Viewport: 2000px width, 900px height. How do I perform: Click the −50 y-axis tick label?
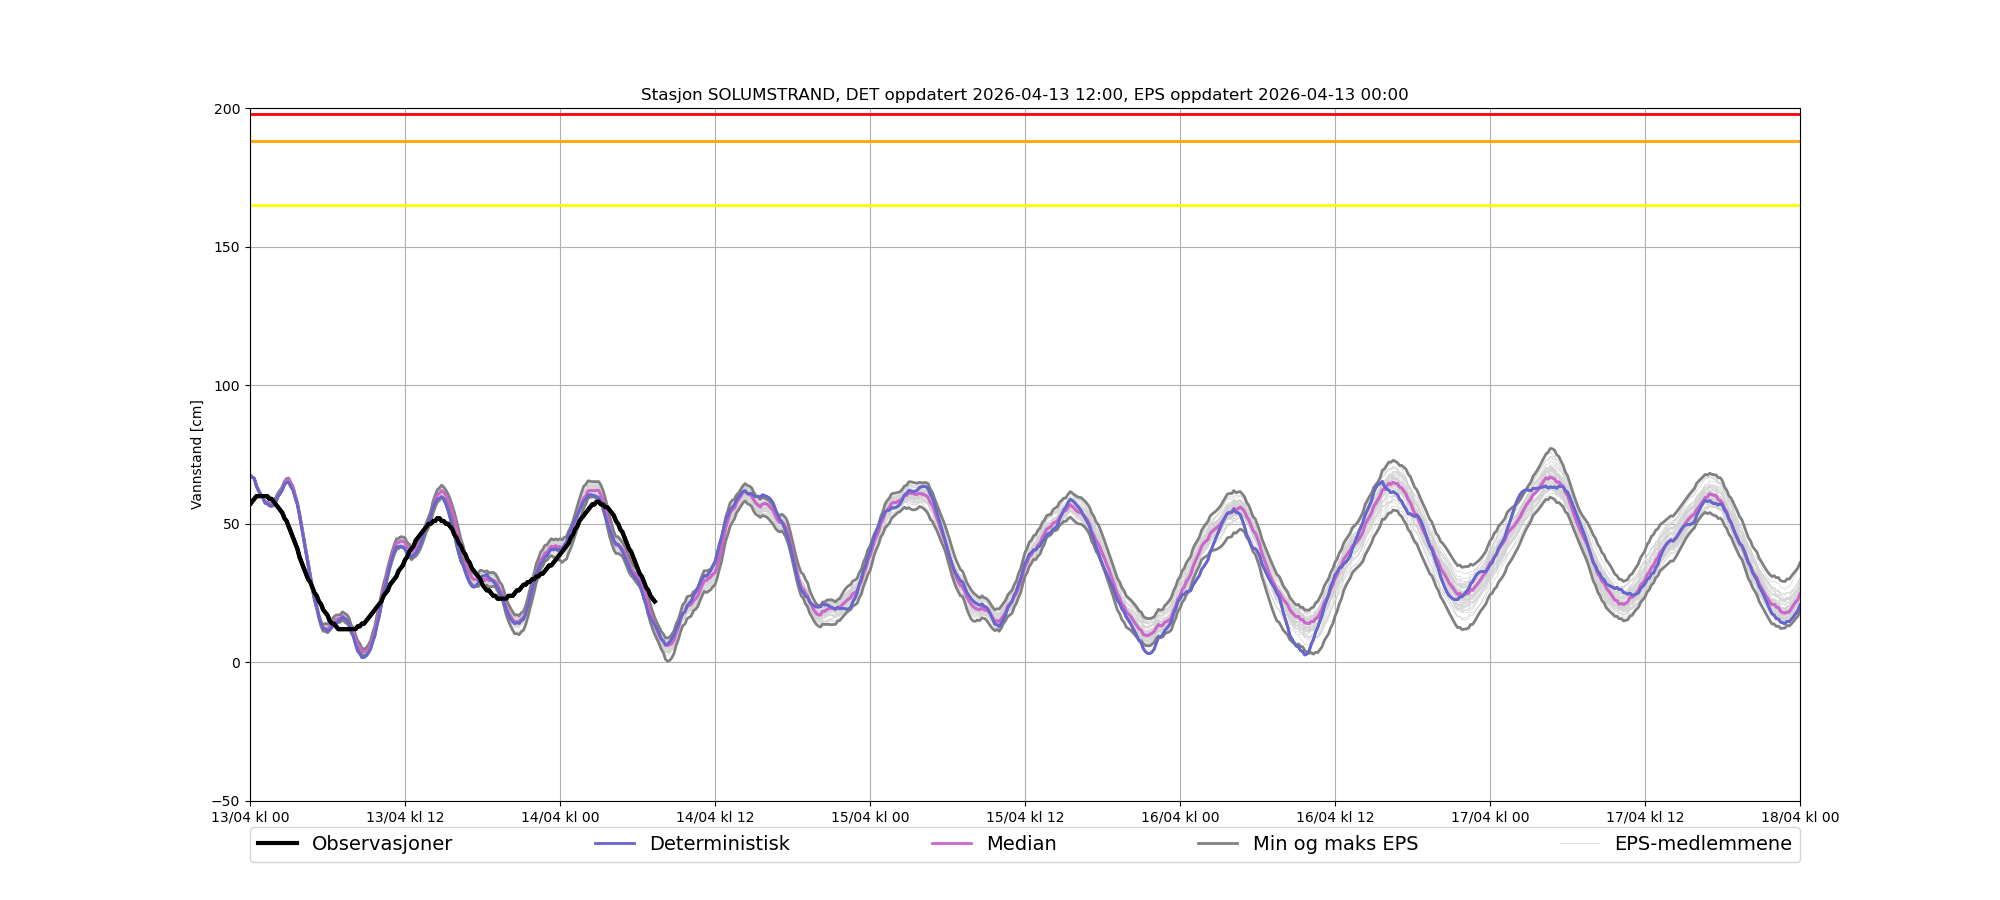(225, 801)
